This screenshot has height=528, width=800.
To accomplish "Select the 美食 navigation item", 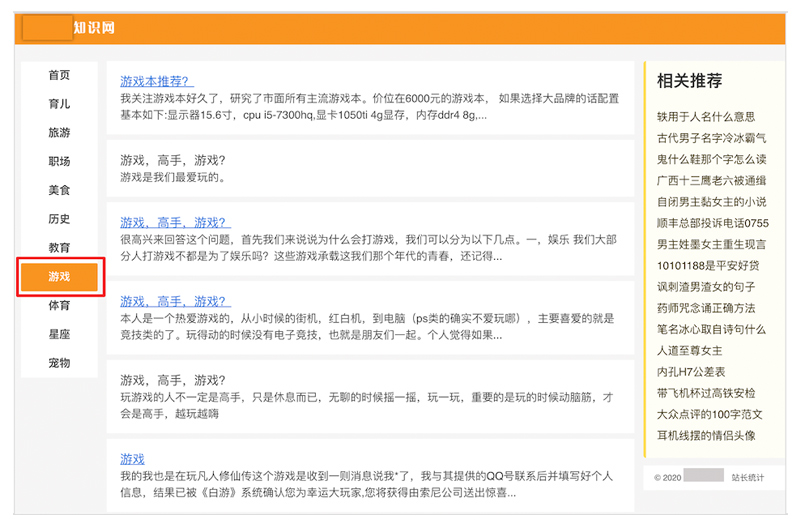I will tap(59, 190).
